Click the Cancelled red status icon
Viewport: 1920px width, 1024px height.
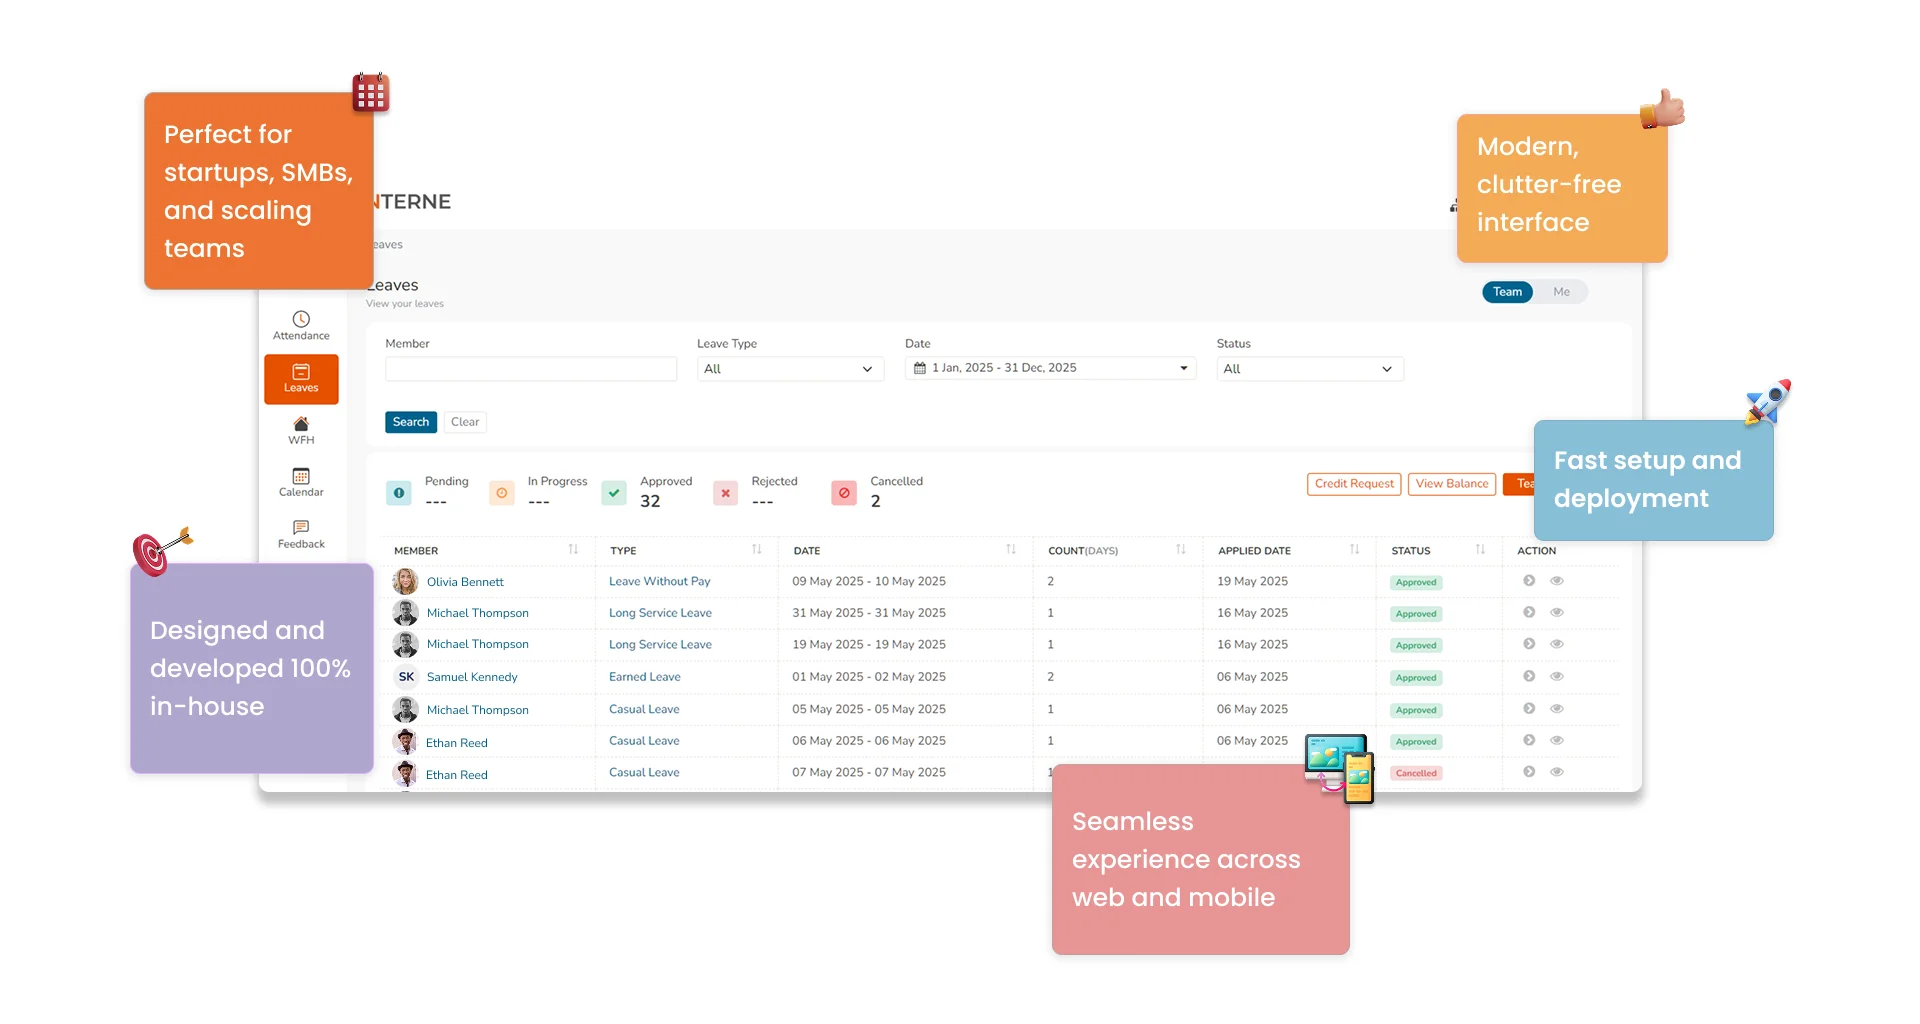point(844,493)
